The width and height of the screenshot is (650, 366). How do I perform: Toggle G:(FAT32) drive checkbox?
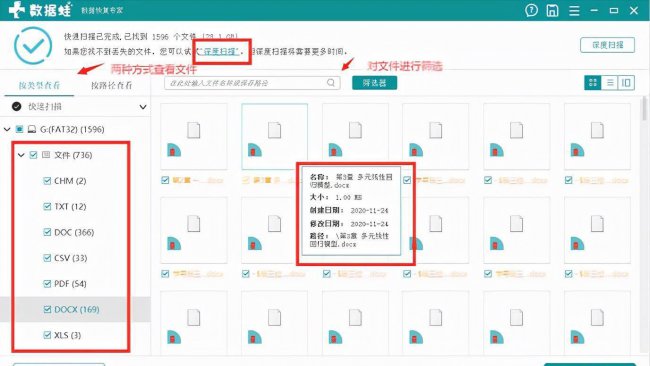[19, 129]
